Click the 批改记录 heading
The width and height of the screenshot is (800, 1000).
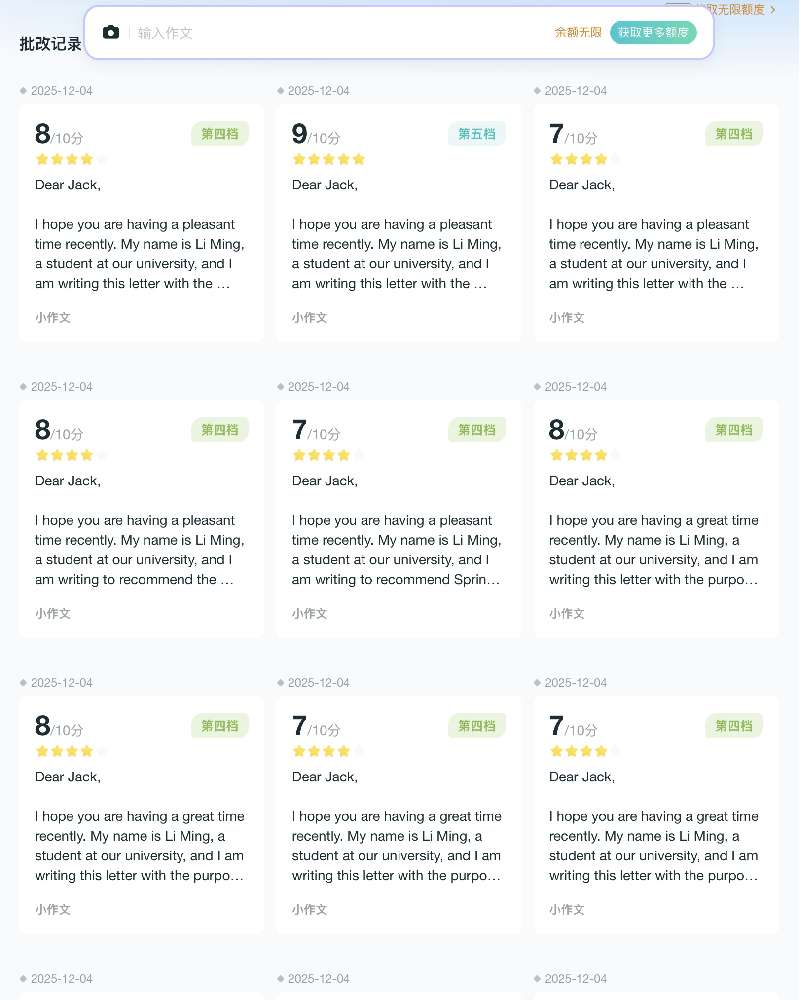[x=50, y=44]
